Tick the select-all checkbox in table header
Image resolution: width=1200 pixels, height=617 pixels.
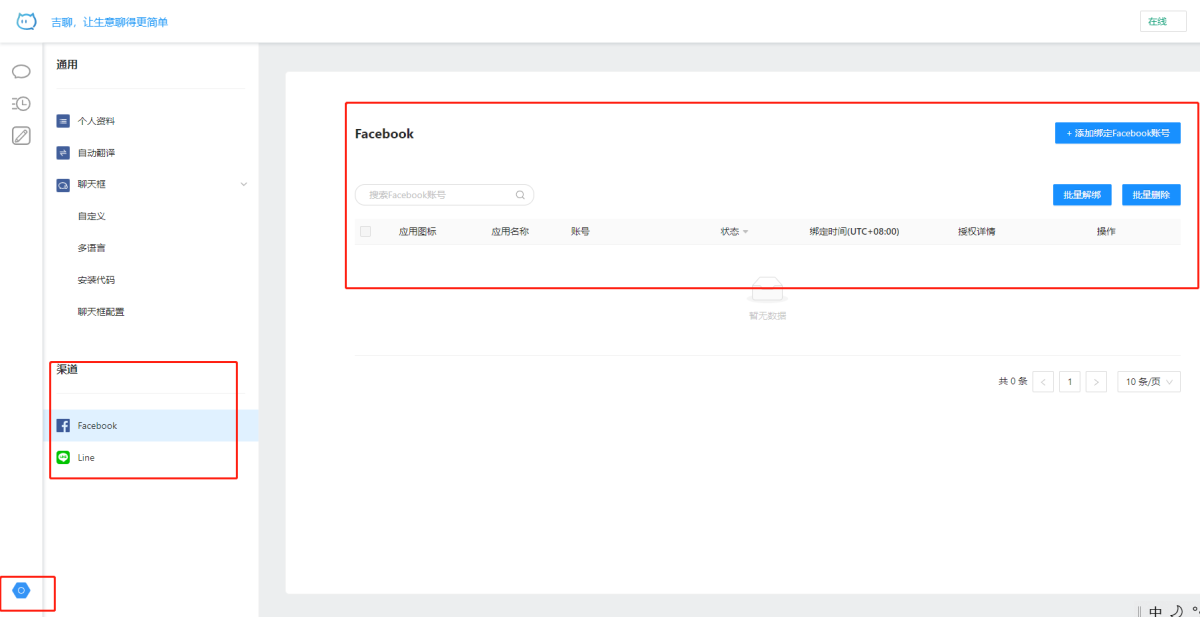click(x=365, y=232)
